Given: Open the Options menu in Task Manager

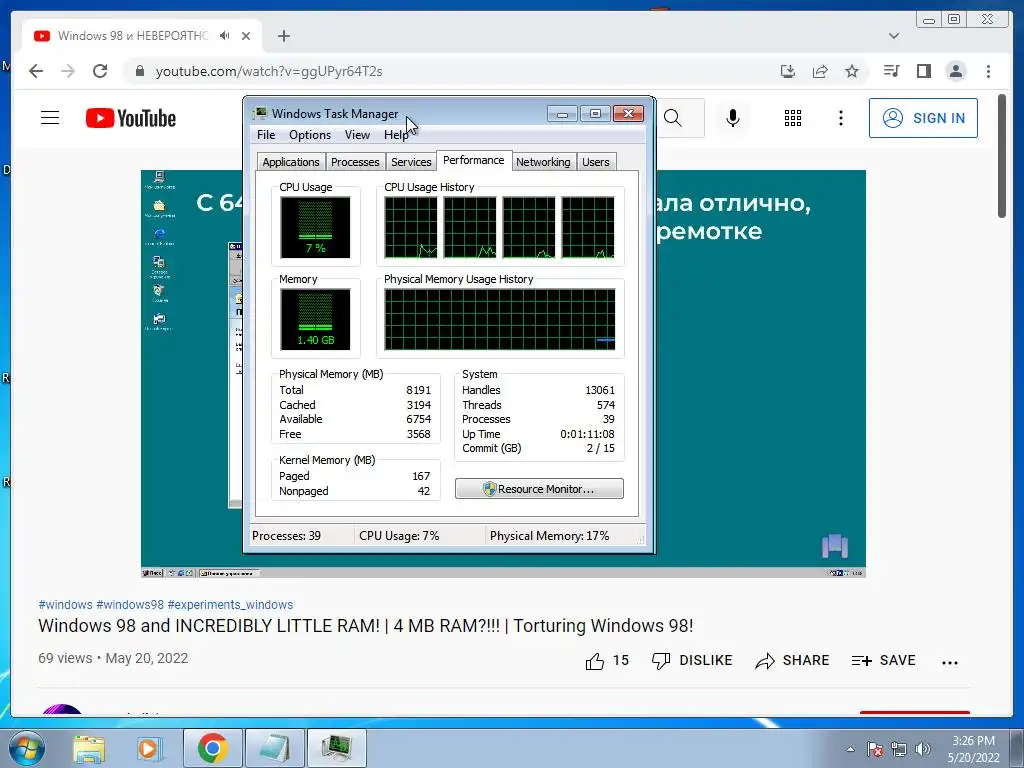Looking at the screenshot, I should tap(310, 135).
